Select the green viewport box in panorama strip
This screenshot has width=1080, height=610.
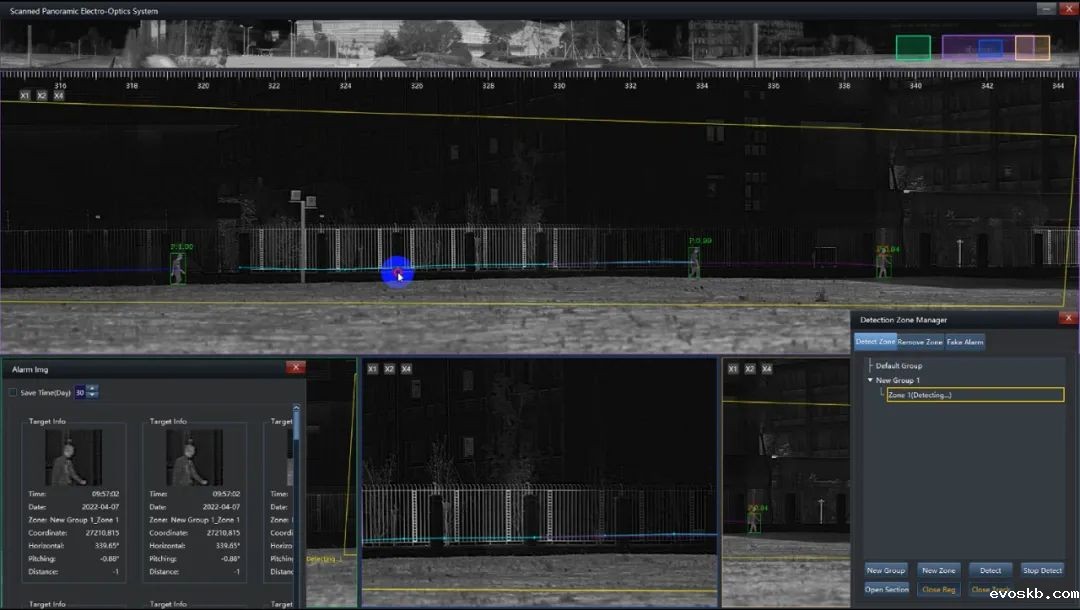[912, 47]
